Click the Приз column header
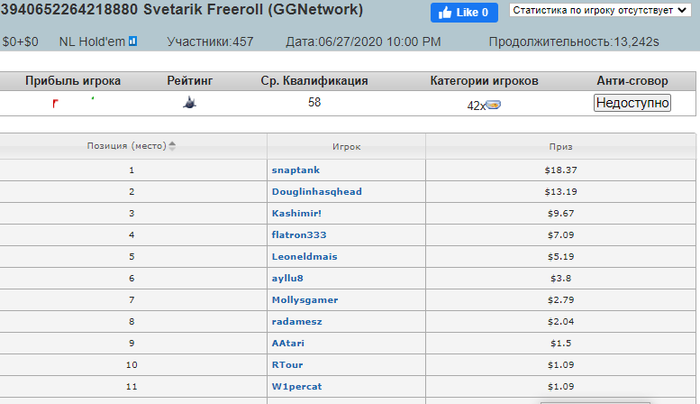700x404 pixels. coord(561,146)
